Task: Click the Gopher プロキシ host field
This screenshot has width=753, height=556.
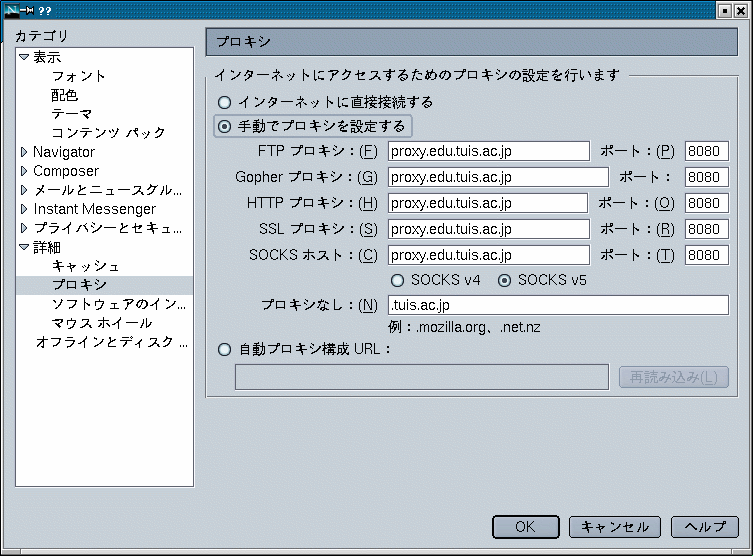Action: [x=498, y=177]
